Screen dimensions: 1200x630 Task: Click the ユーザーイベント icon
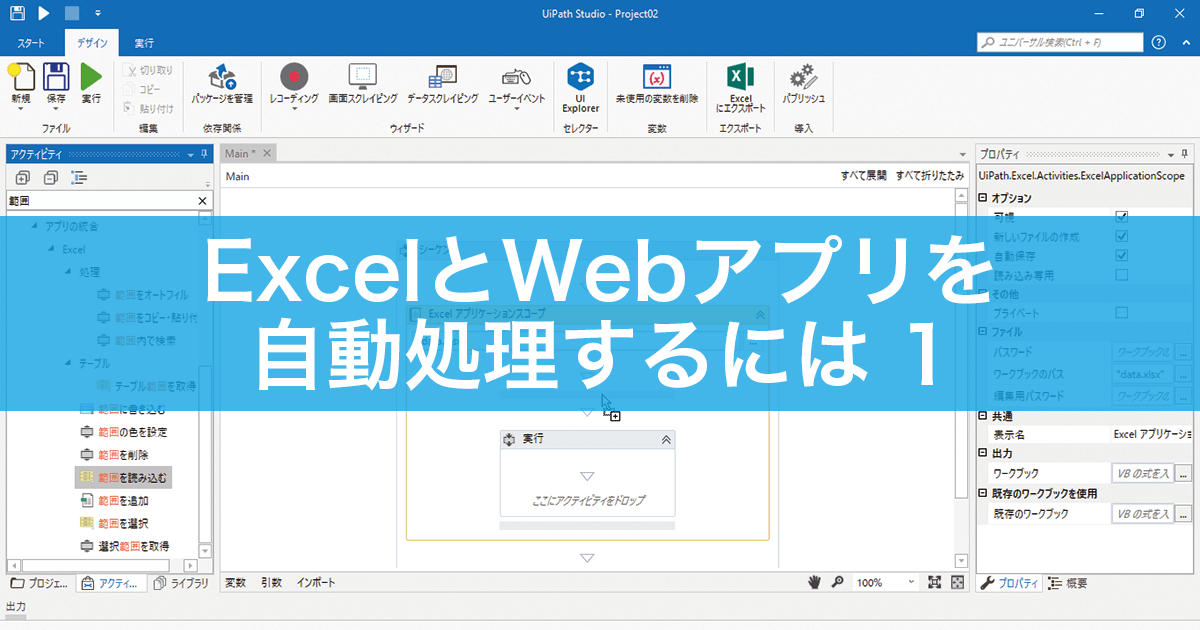(x=516, y=77)
